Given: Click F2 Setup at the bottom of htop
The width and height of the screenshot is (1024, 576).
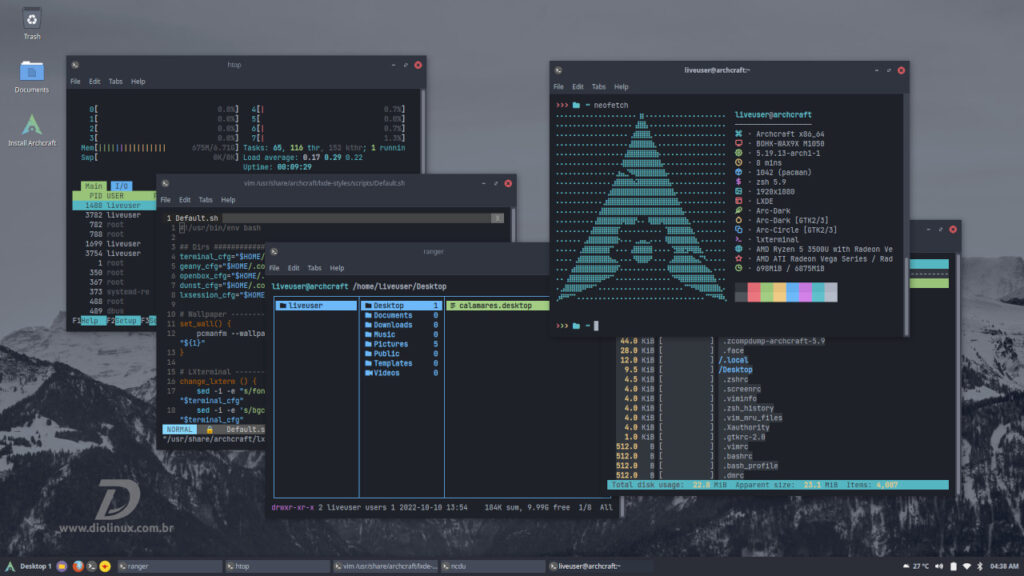Looking at the screenshot, I should pyautogui.click(x=128, y=321).
